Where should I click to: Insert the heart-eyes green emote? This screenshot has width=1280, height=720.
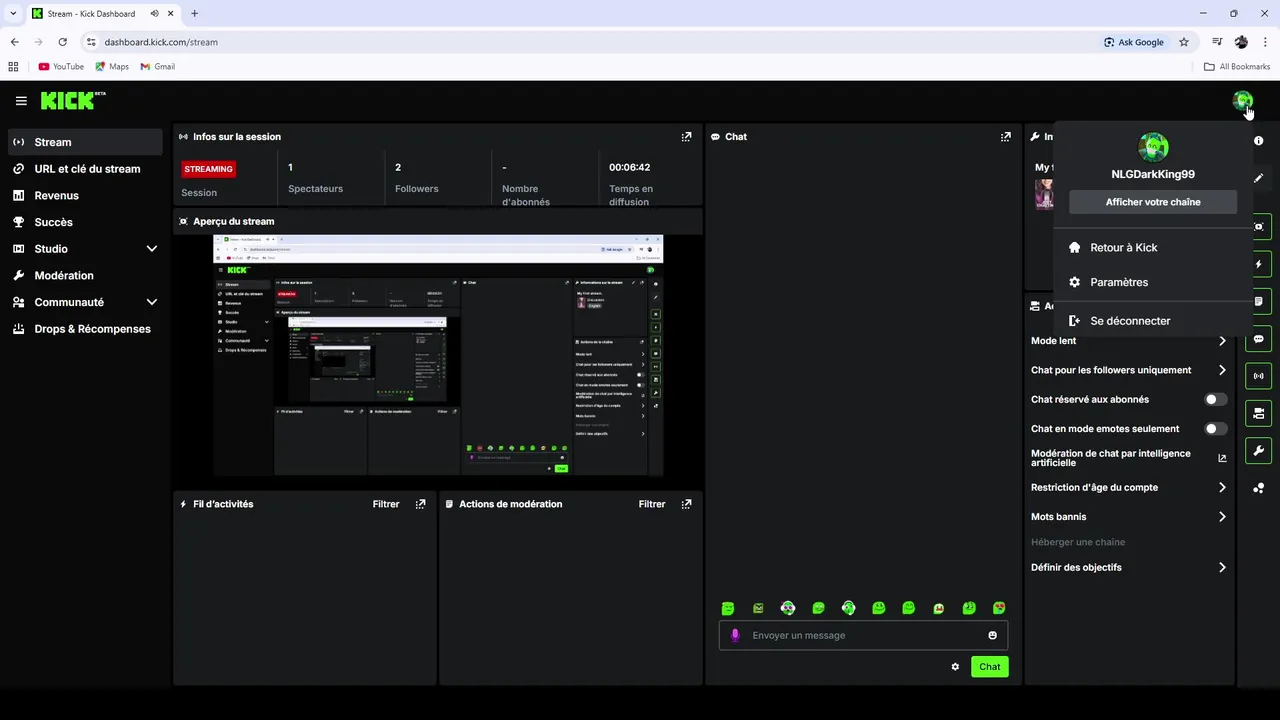point(999,608)
